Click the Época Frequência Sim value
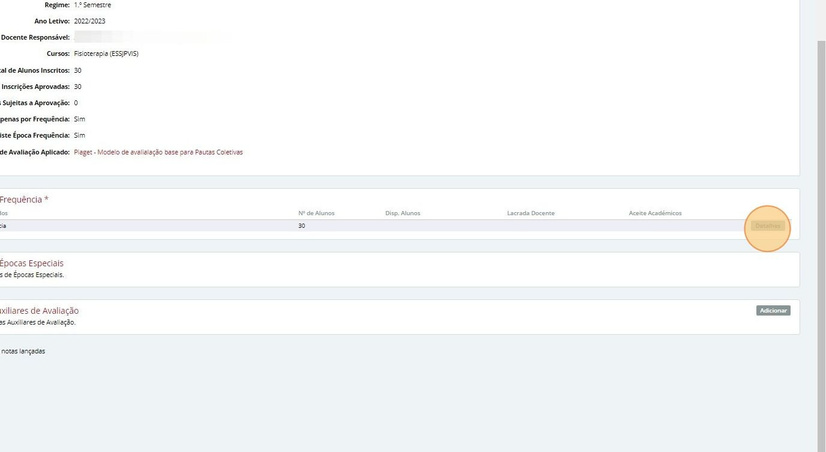The height and width of the screenshot is (452, 826). tap(80, 135)
